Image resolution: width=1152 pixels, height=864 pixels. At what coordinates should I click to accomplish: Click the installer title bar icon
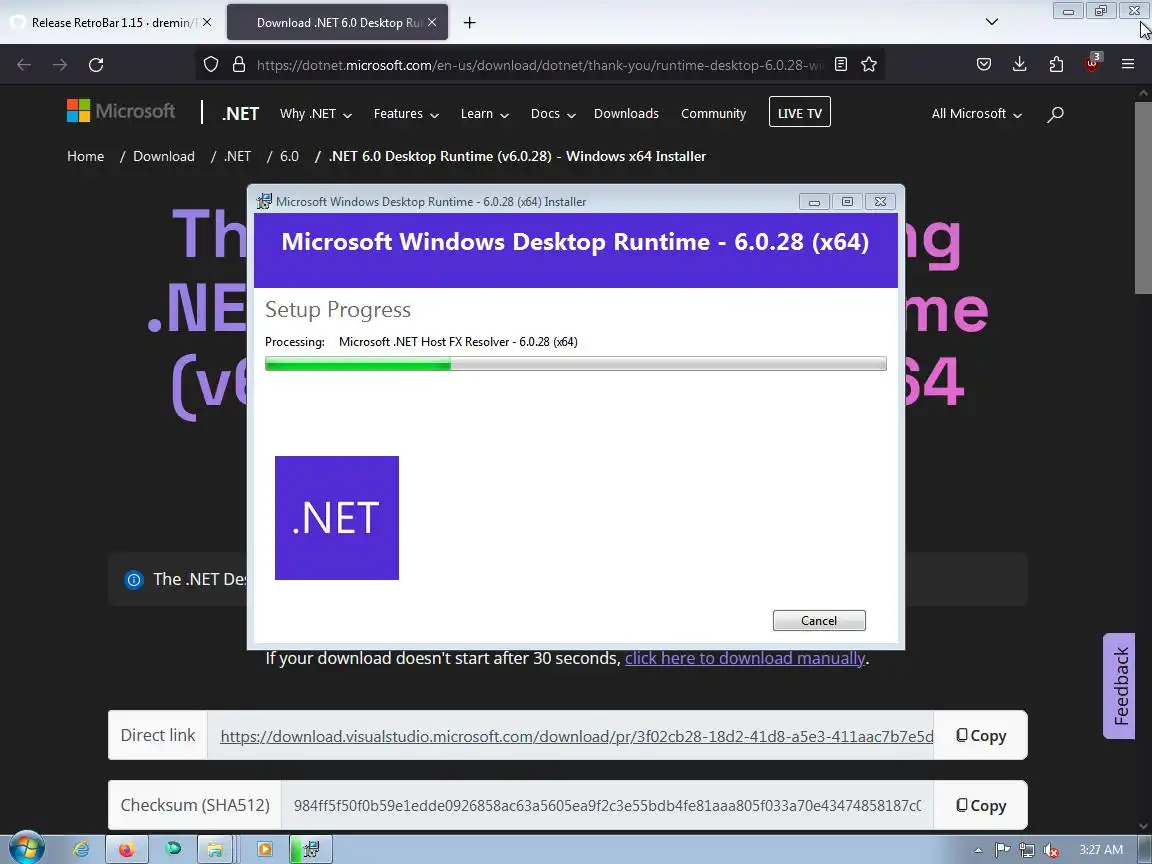coord(264,201)
